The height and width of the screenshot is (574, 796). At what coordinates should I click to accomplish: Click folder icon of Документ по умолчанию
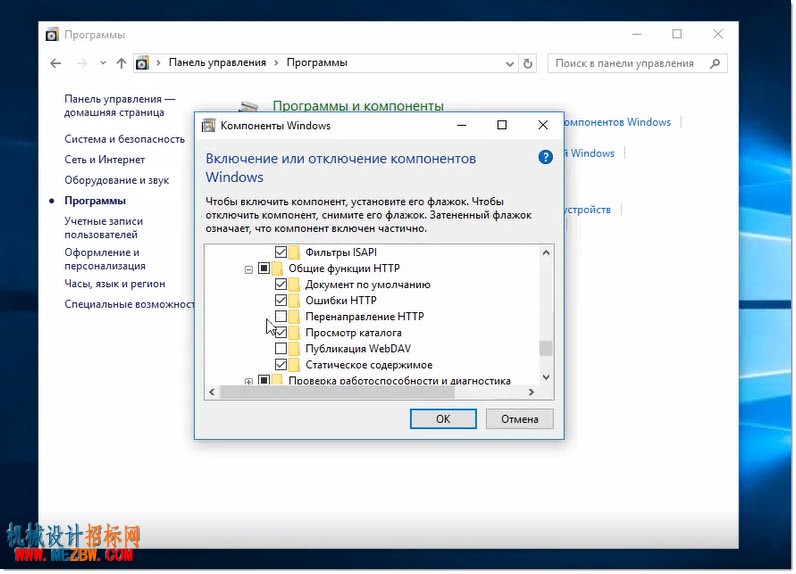click(x=294, y=284)
